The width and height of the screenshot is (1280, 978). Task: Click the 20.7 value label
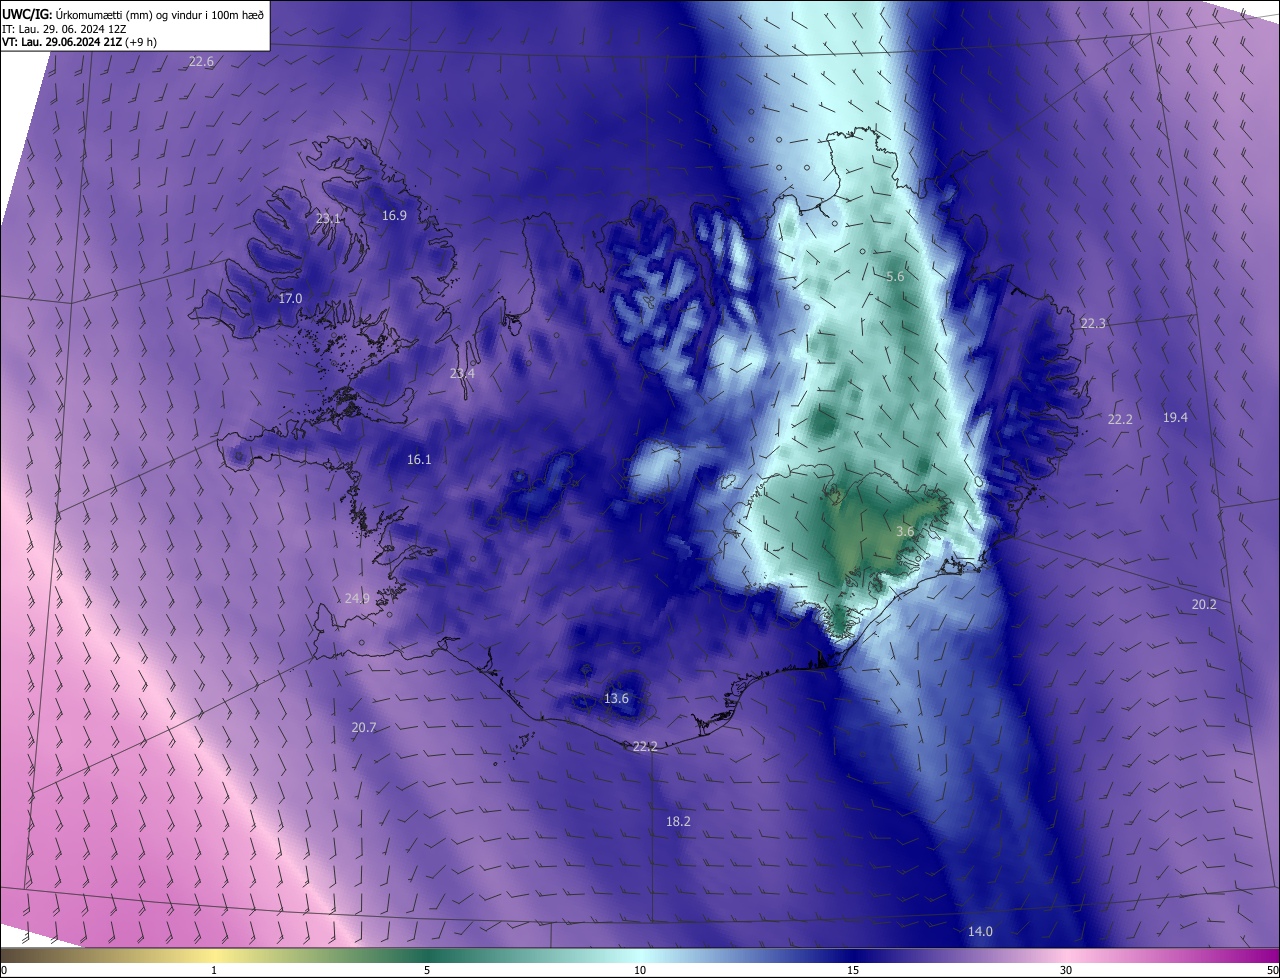point(364,728)
